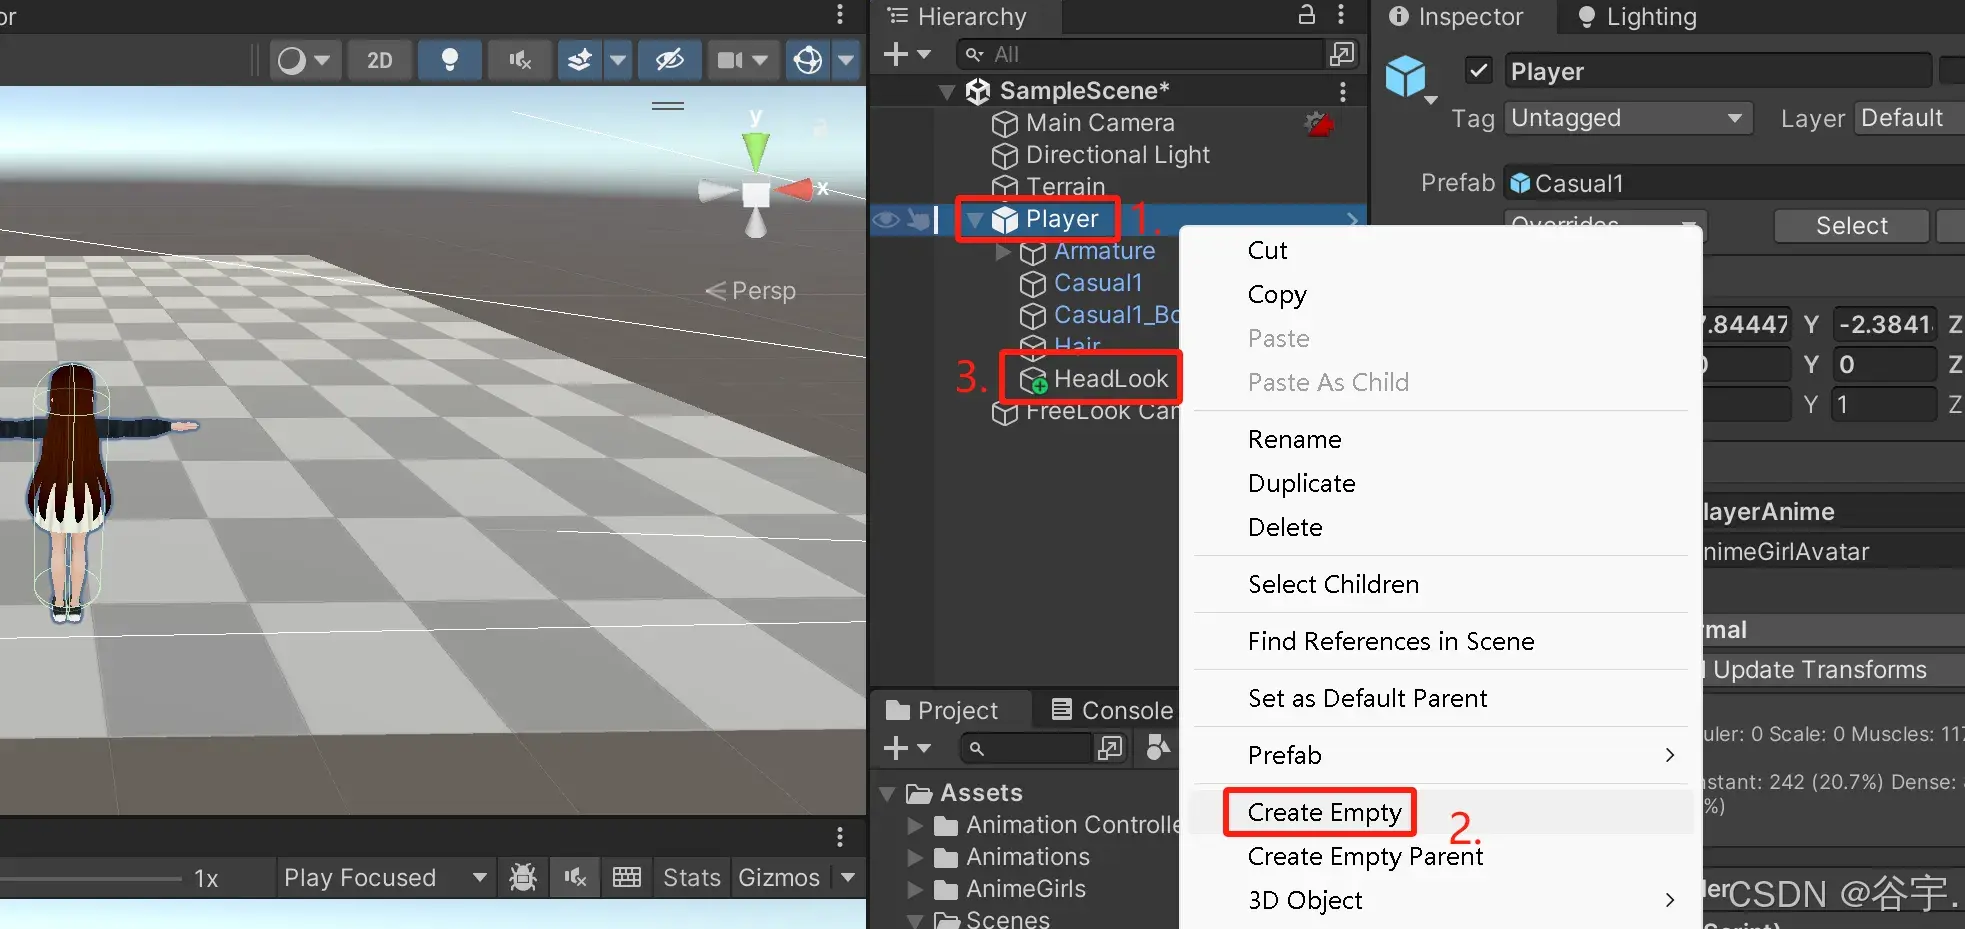Toggle Hierarchy panel lock icon

click(x=1307, y=14)
